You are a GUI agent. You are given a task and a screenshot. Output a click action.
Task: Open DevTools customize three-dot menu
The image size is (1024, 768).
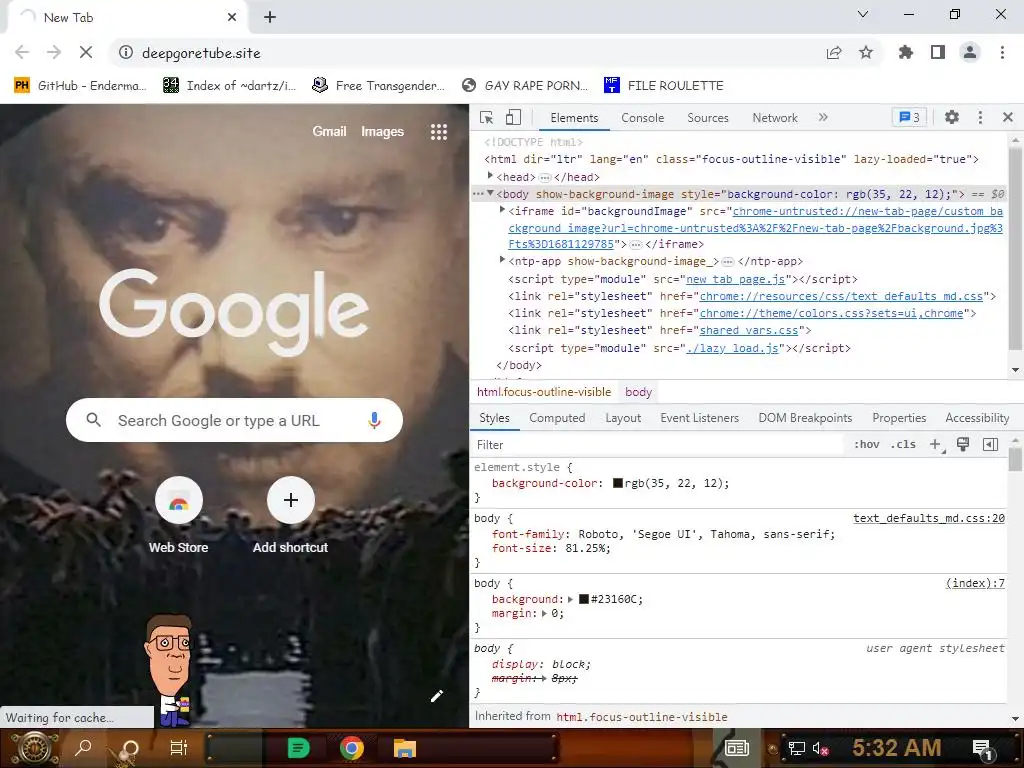[980, 118]
